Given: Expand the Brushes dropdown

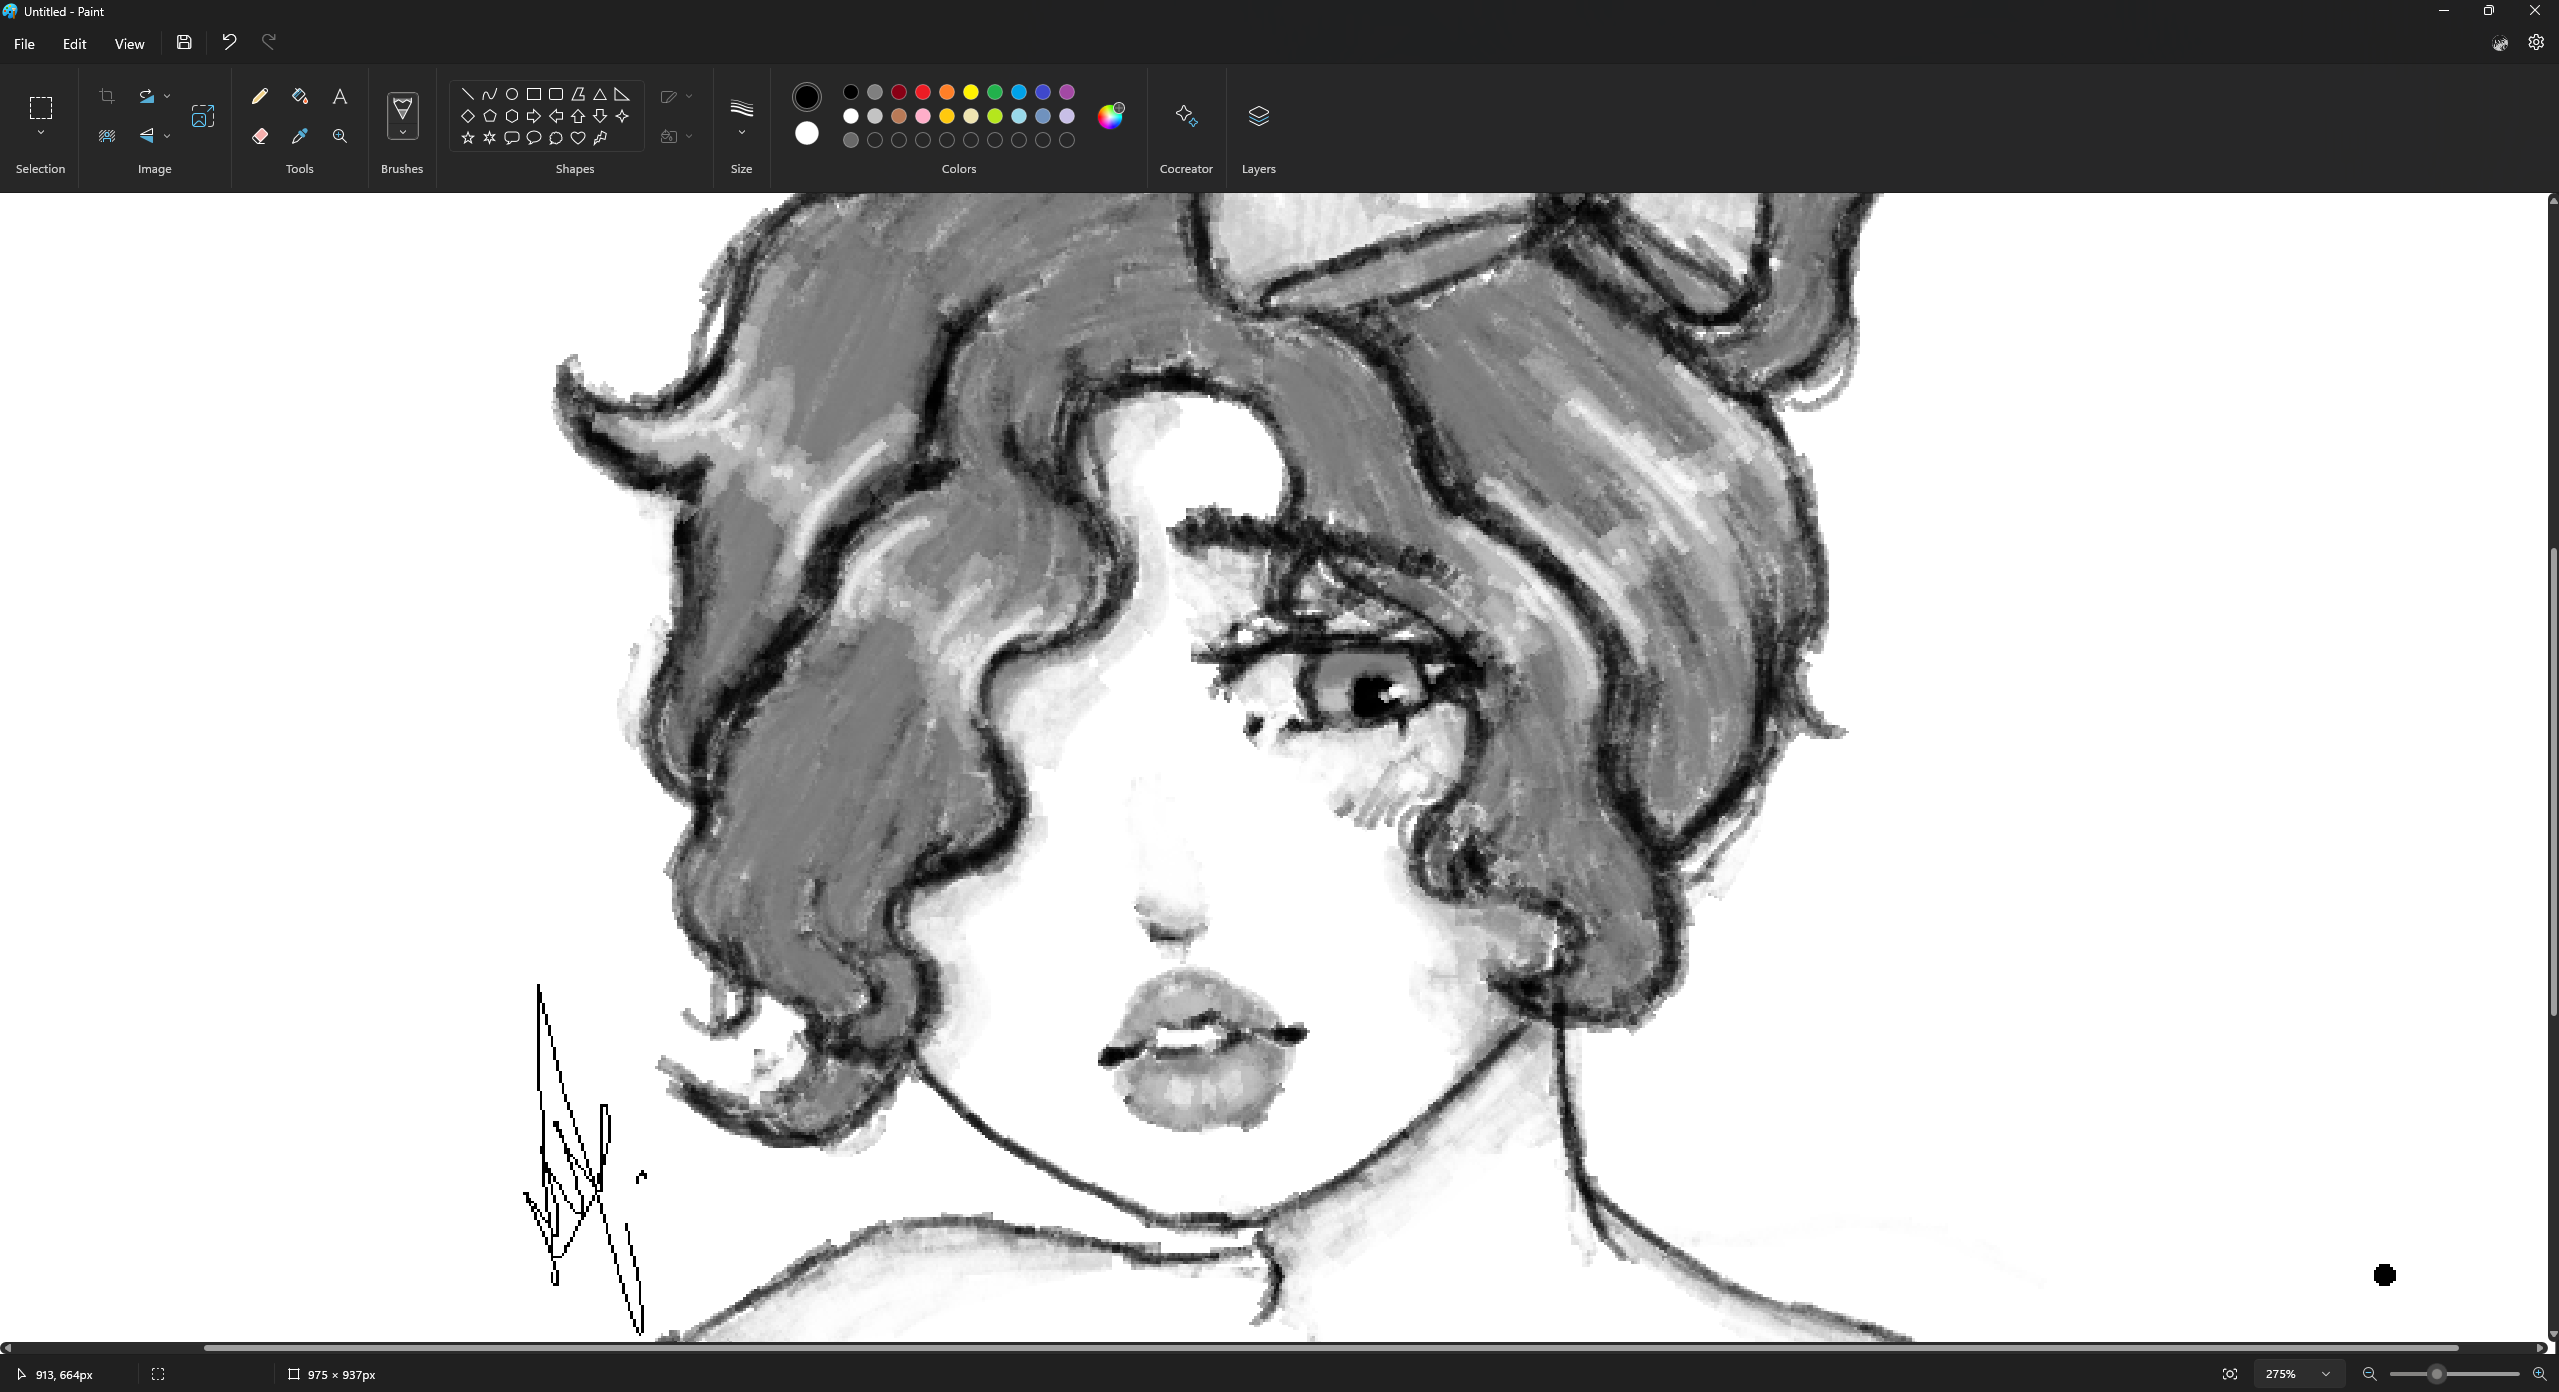Looking at the screenshot, I should coord(402,133).
